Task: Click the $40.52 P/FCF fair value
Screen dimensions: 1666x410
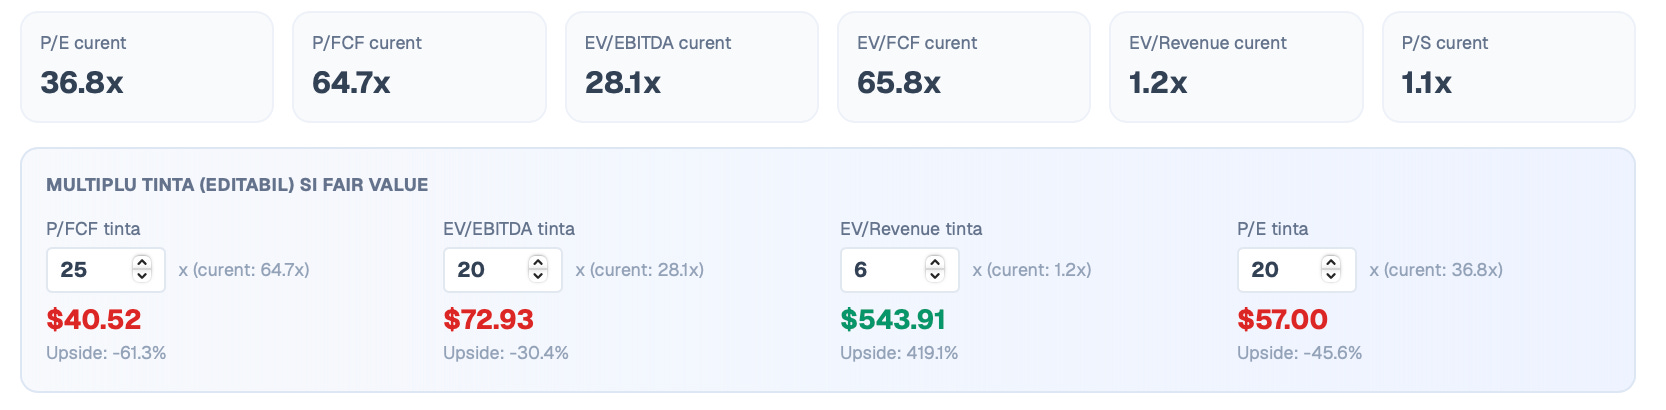Action: [94, 319]
